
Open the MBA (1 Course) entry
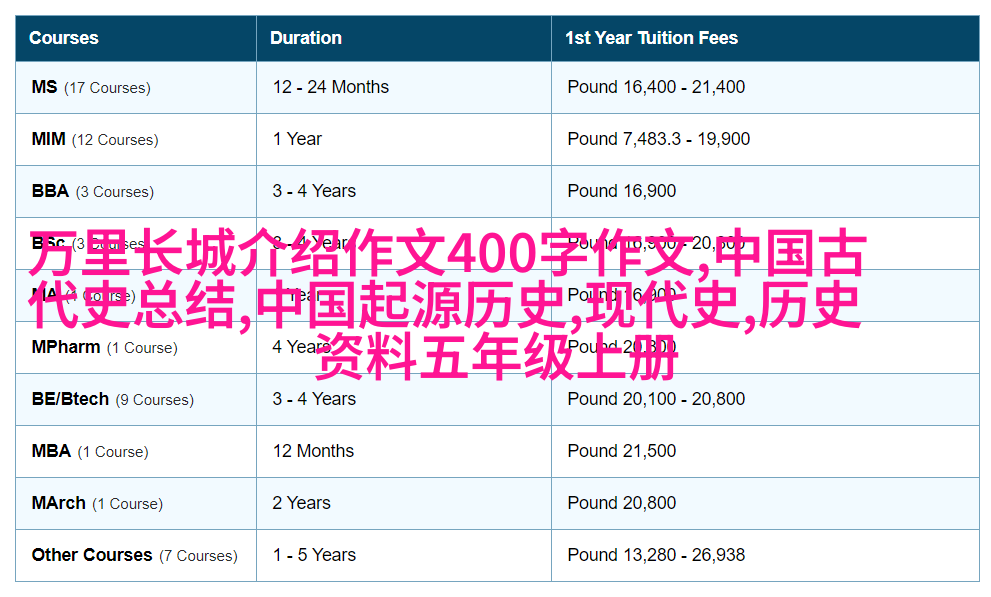point(90,451)
